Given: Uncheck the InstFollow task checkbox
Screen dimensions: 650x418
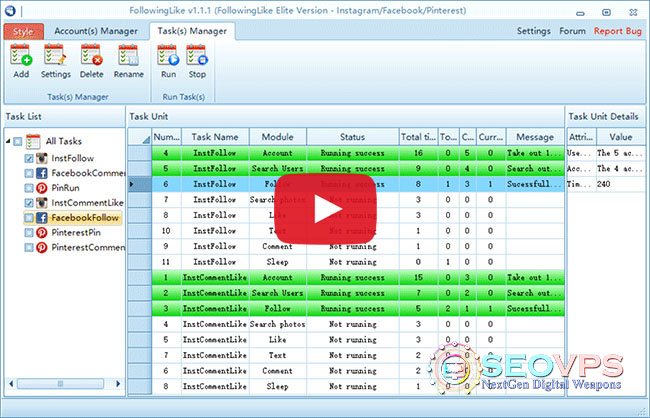Looking at the screenshot, I should click(x=29, y=158).
